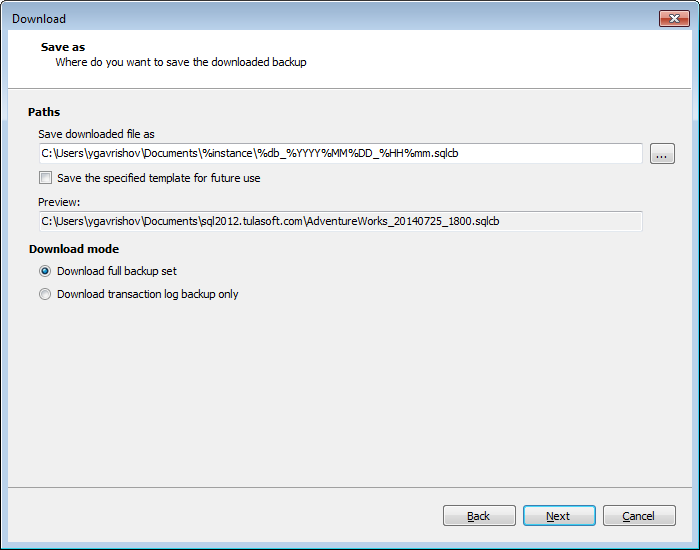
Task: Open the browse dialog with the ellipsis button
Action: [662, 154]
